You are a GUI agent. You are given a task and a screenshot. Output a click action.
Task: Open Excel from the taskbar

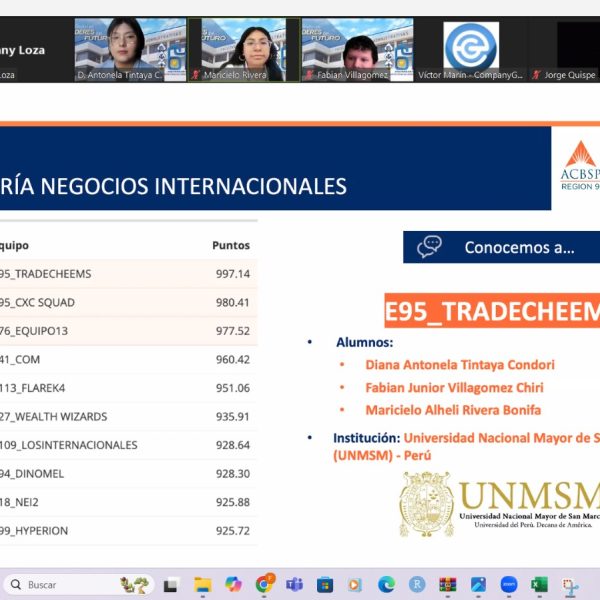pos(539,585)
